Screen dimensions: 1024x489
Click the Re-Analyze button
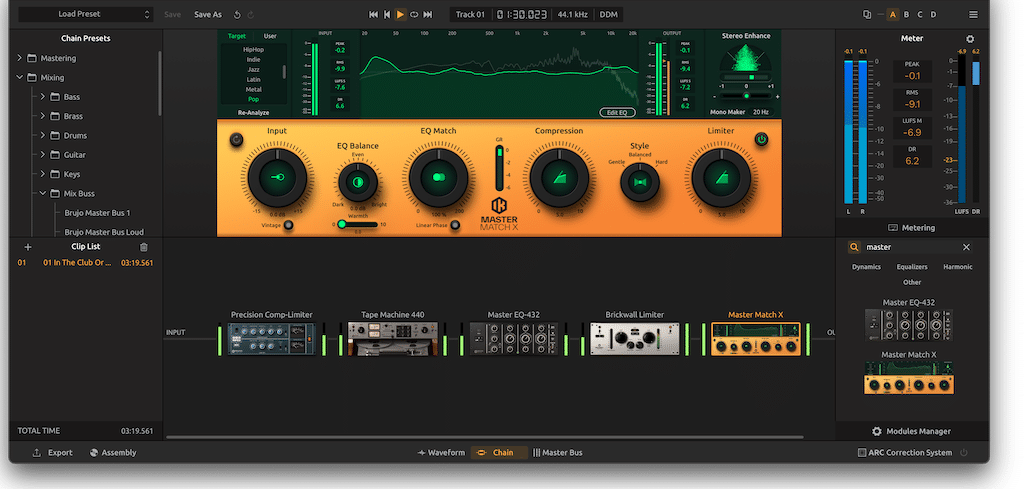[x=253, y=112]
